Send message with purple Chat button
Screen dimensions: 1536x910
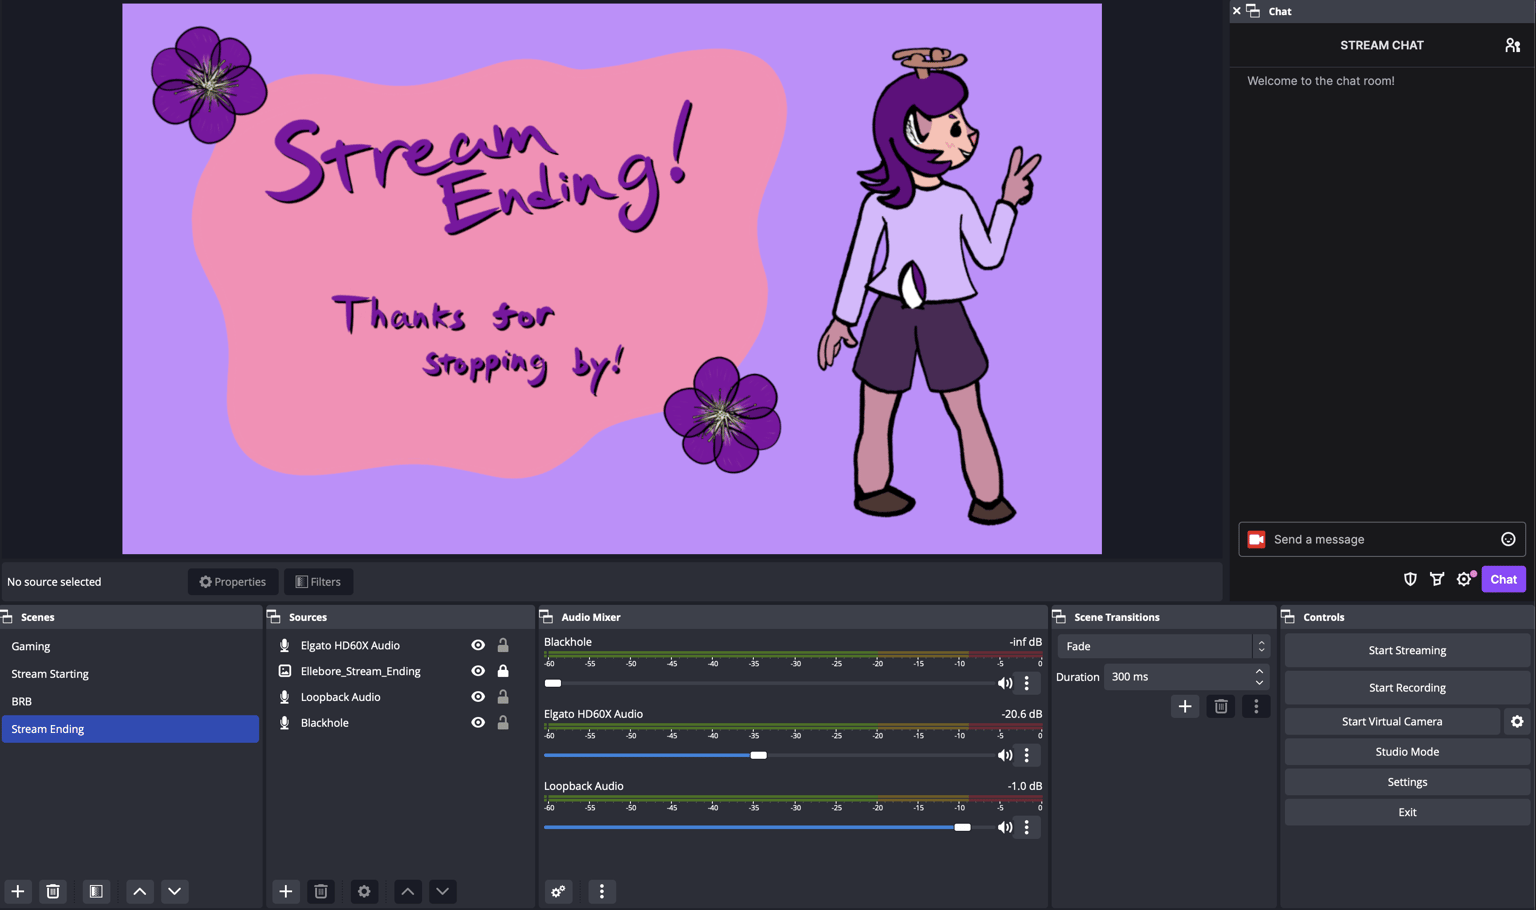tap(1503, 579)
